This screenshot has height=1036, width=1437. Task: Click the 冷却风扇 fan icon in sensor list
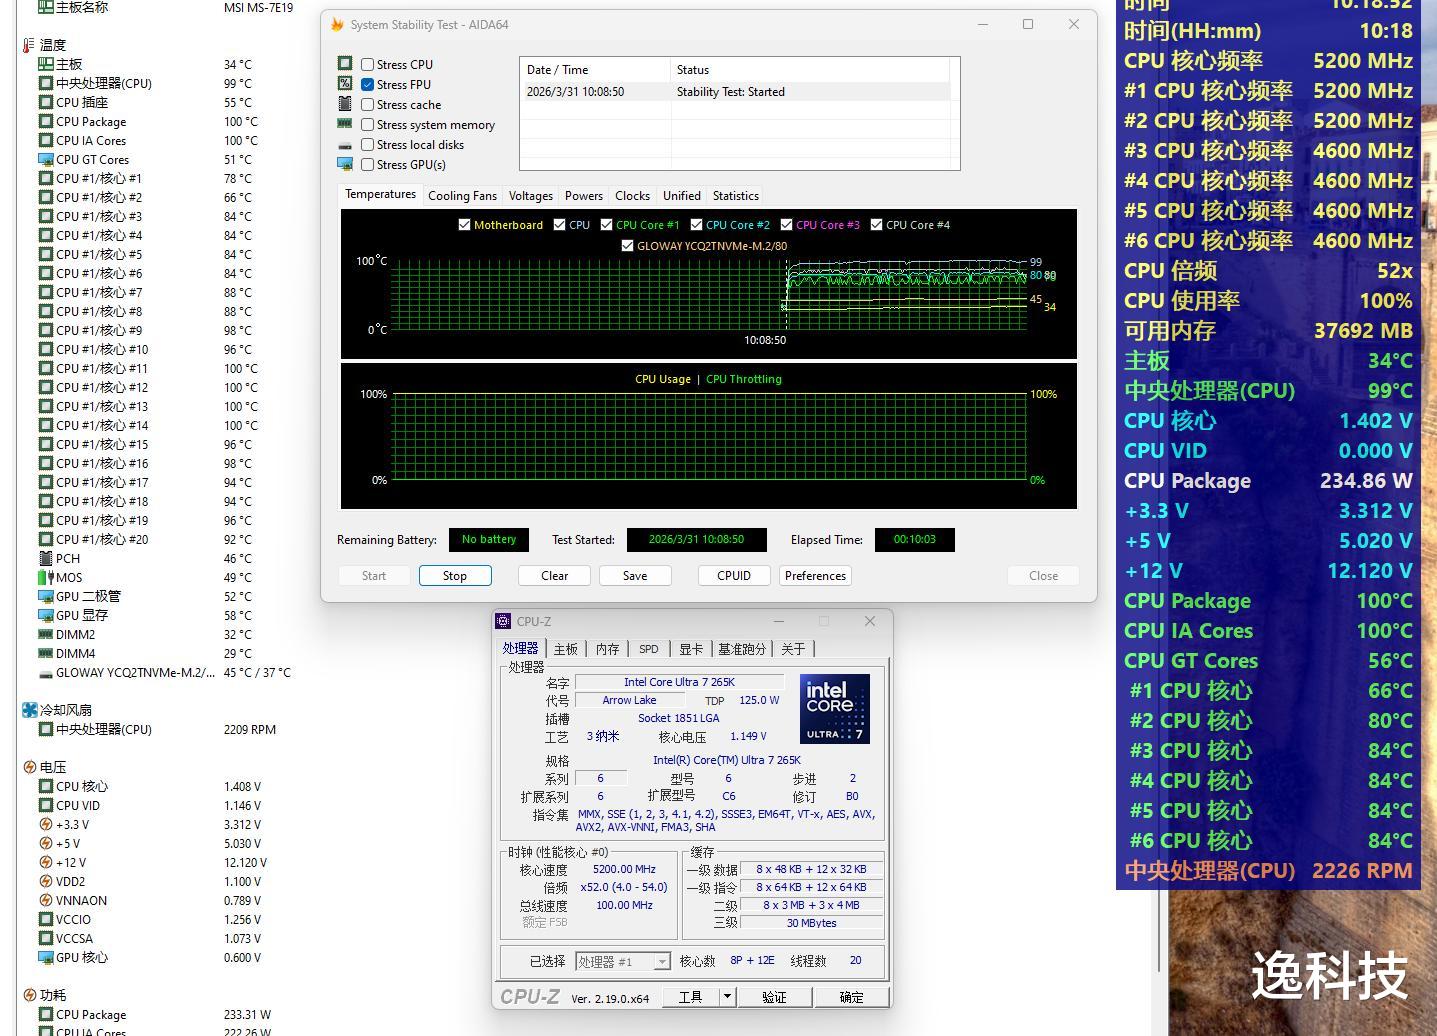coord(30,710)
